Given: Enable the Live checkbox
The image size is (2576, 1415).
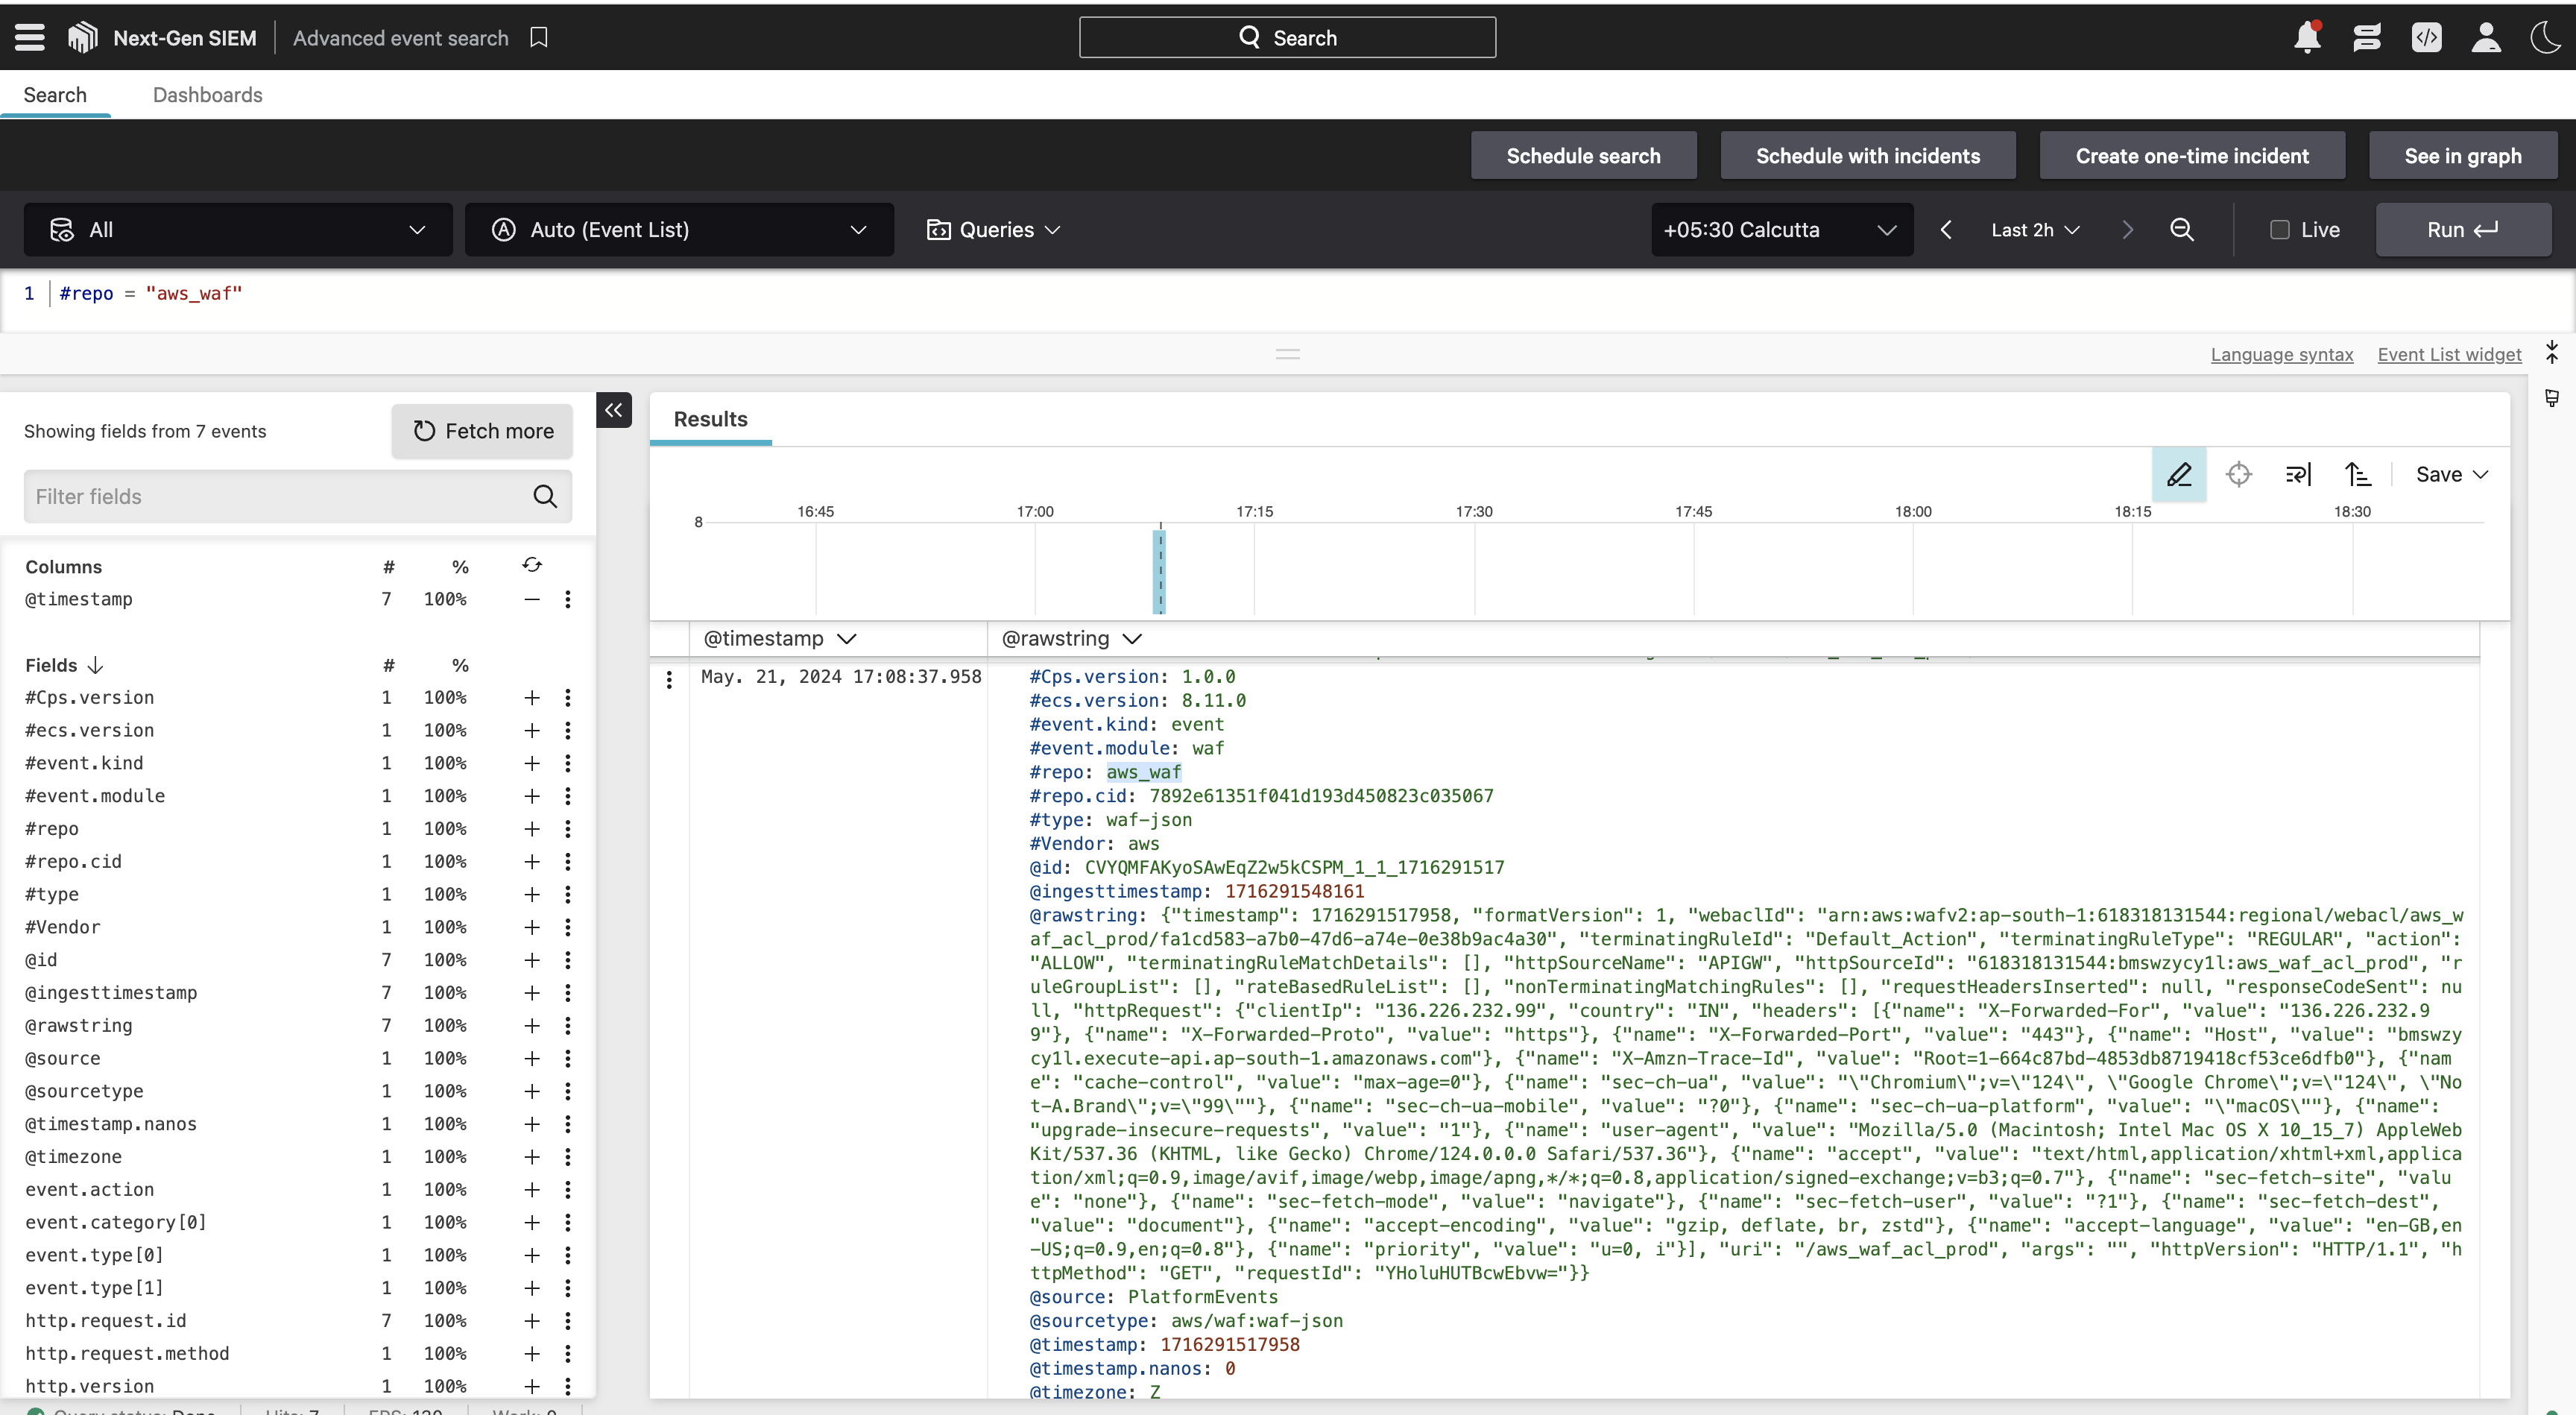Looking at the screenshot, I should point(2279,230).
